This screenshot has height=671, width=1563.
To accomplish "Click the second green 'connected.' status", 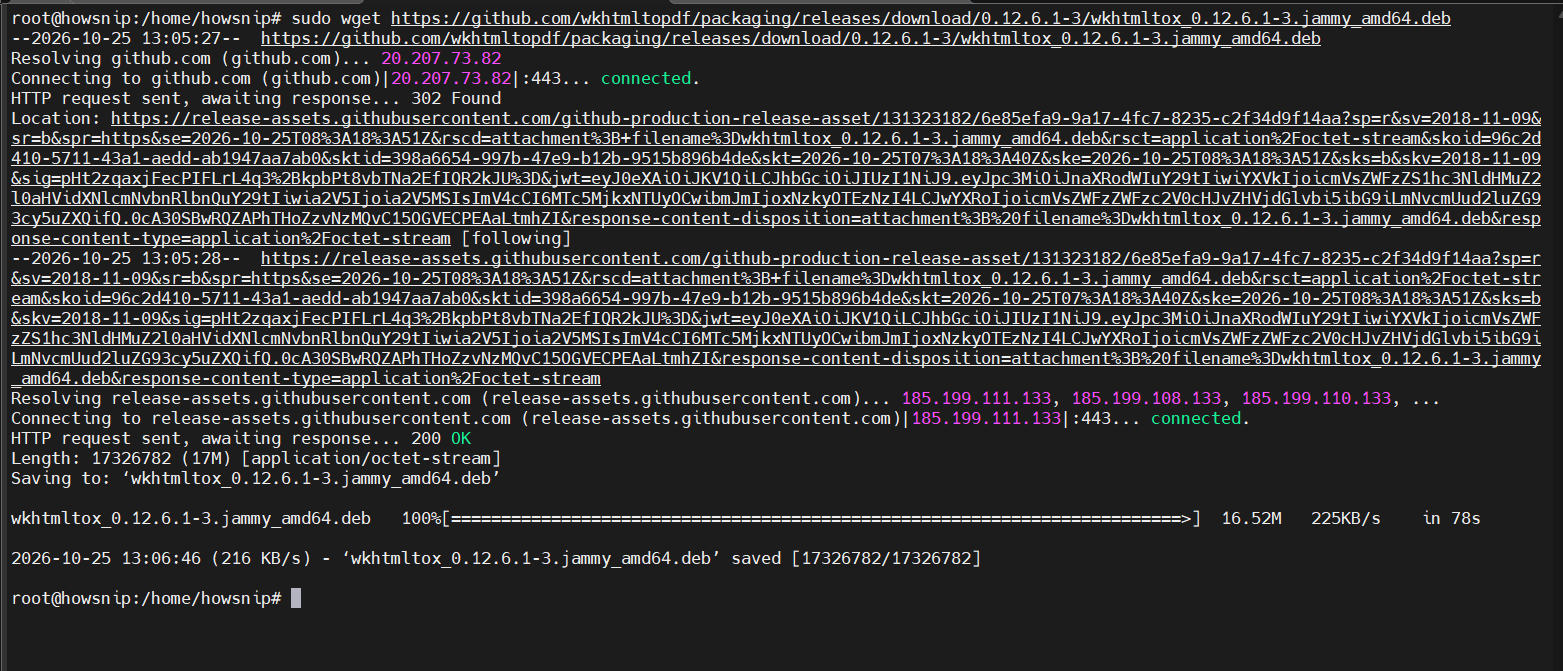I will 1201,418.
